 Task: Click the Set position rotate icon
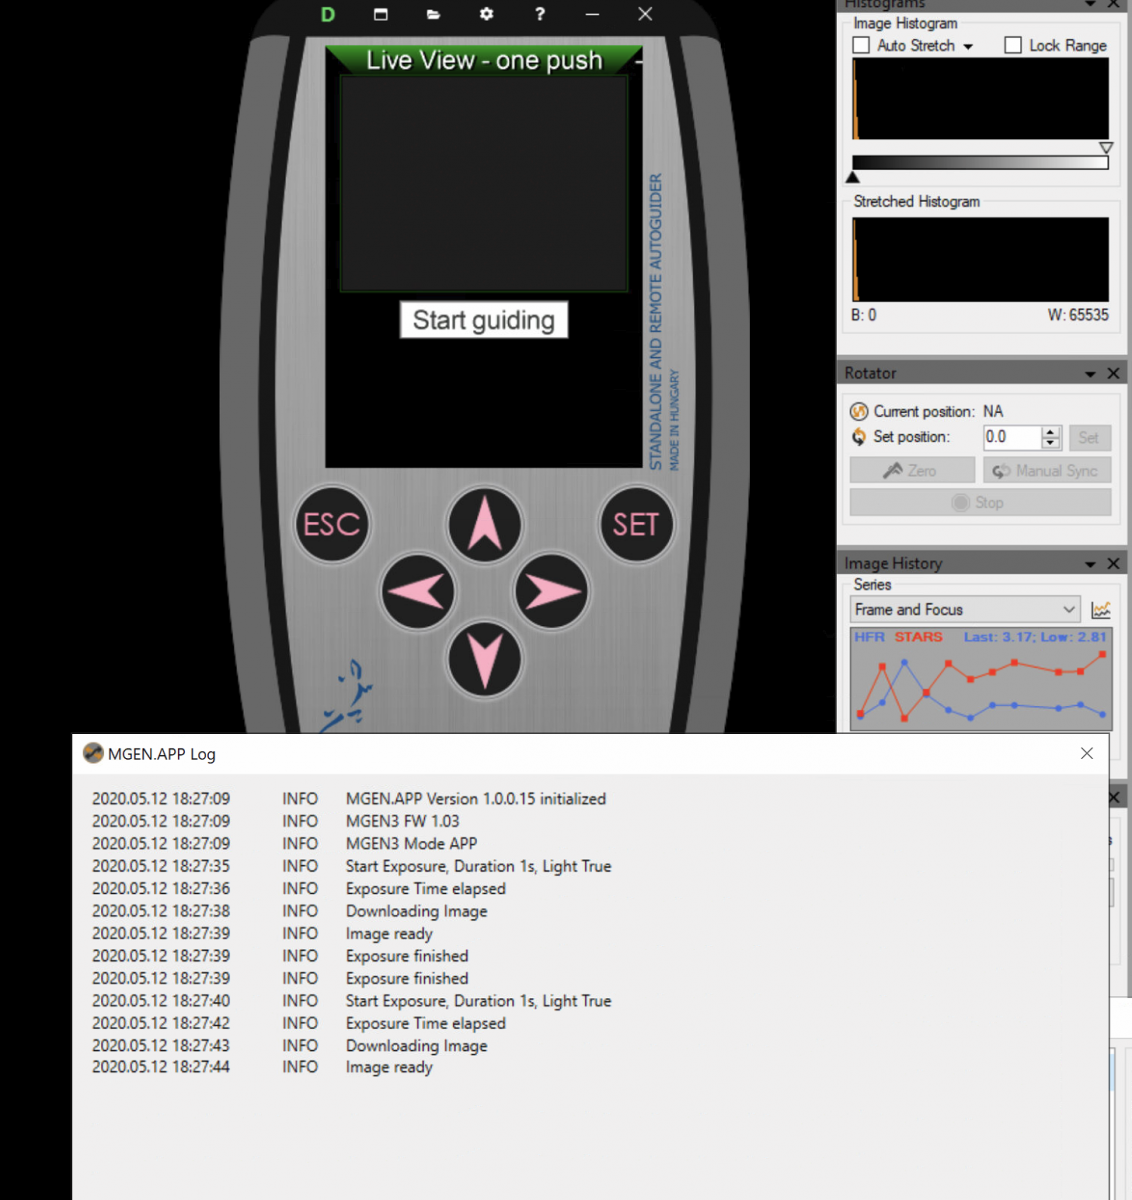click(x=859, y=437)
